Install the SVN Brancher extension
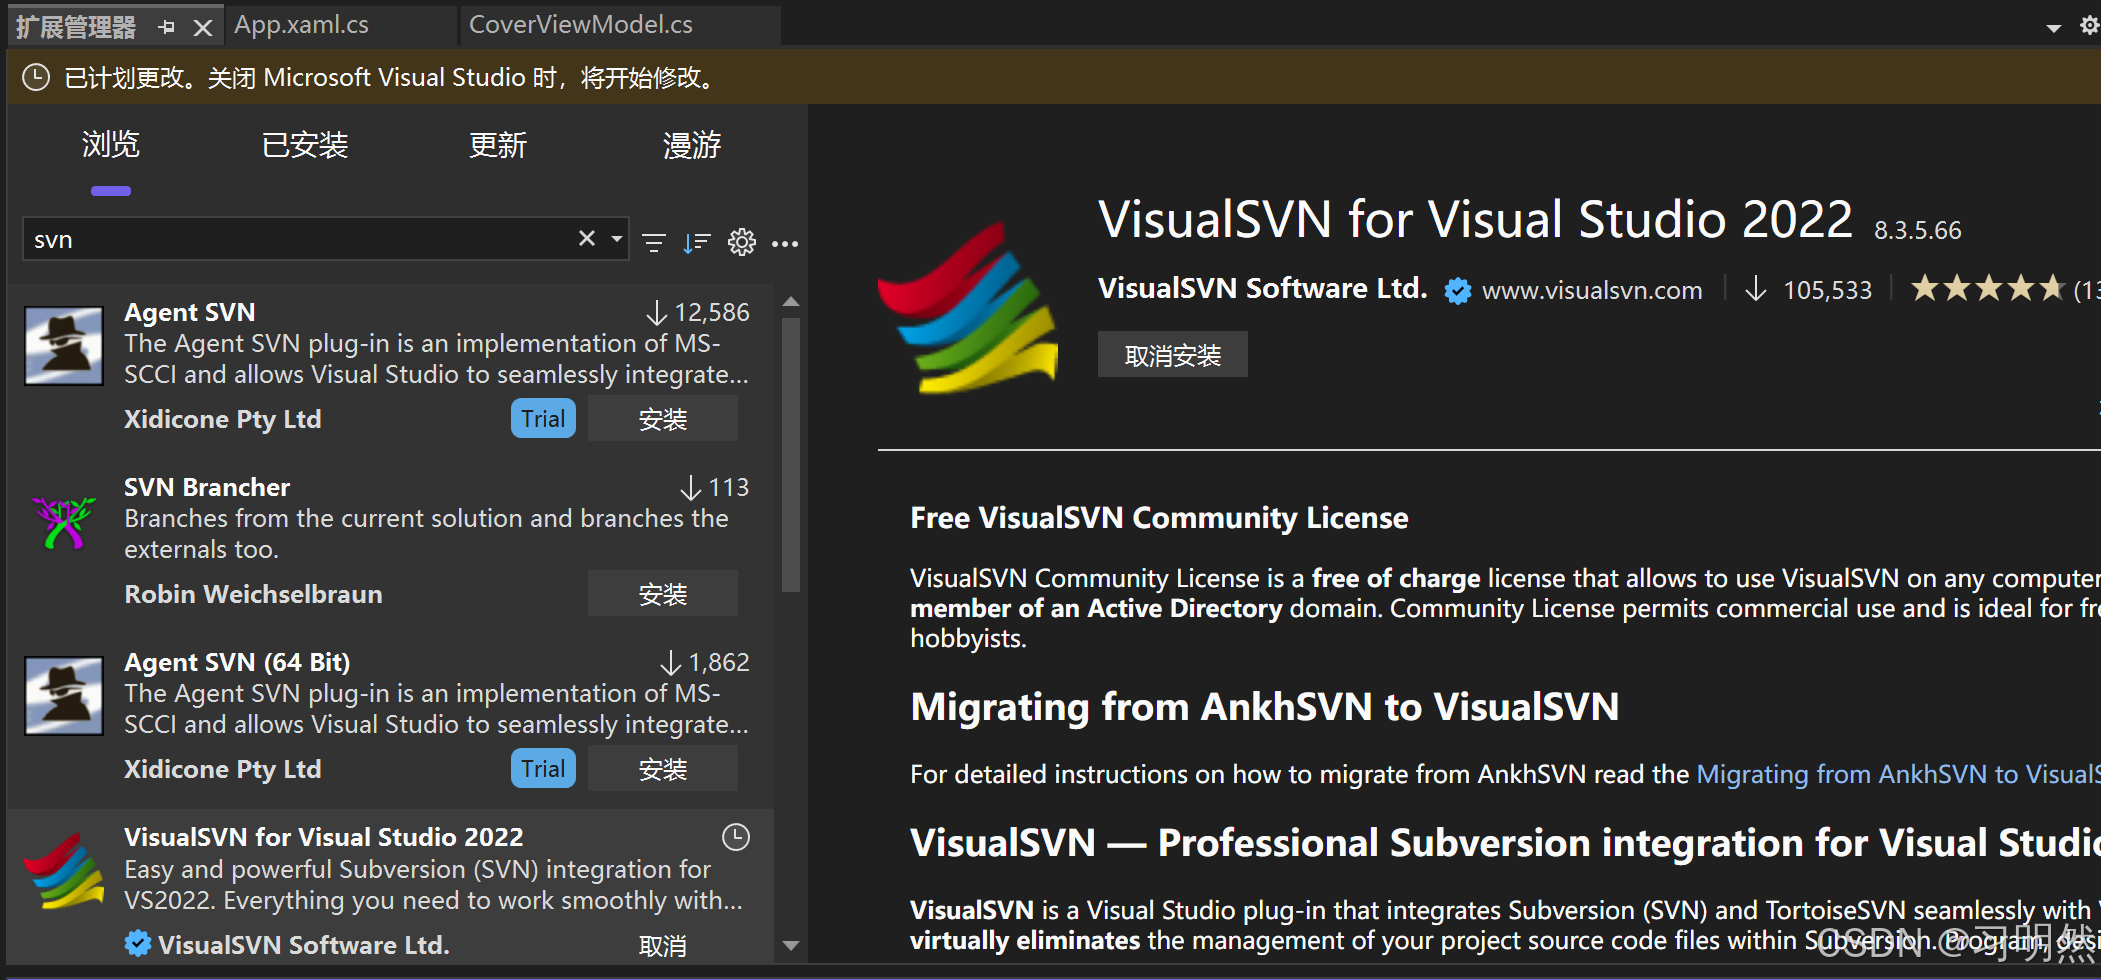 (x=662, y=593)
